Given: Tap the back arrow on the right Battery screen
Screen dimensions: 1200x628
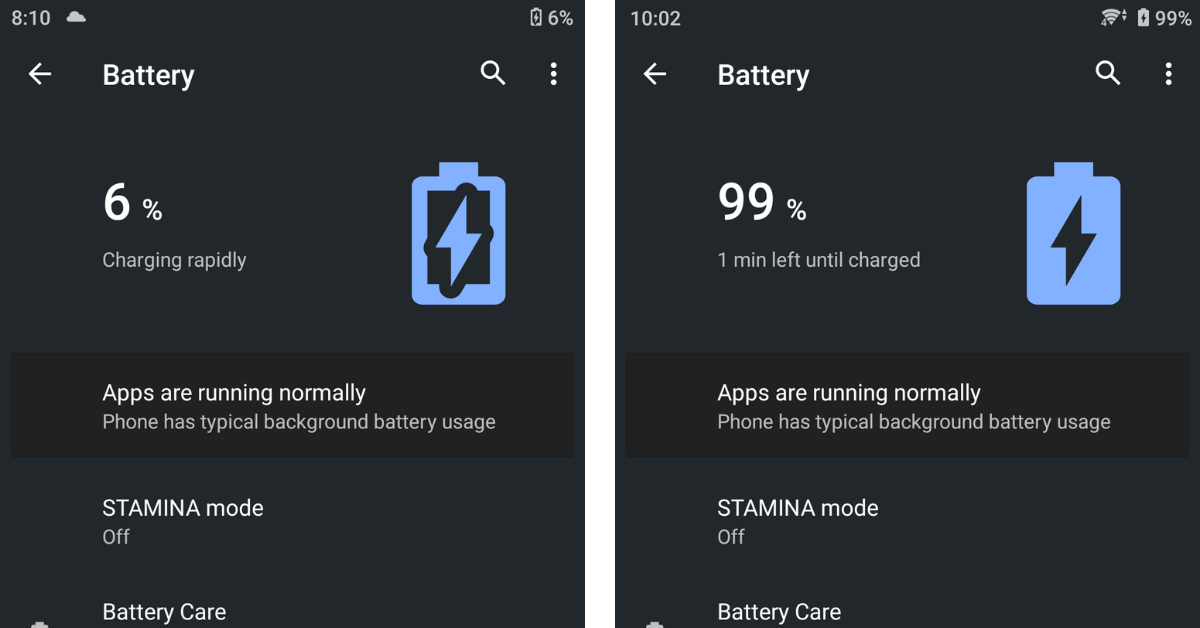Looking at the screenshot, I should 655,74.
